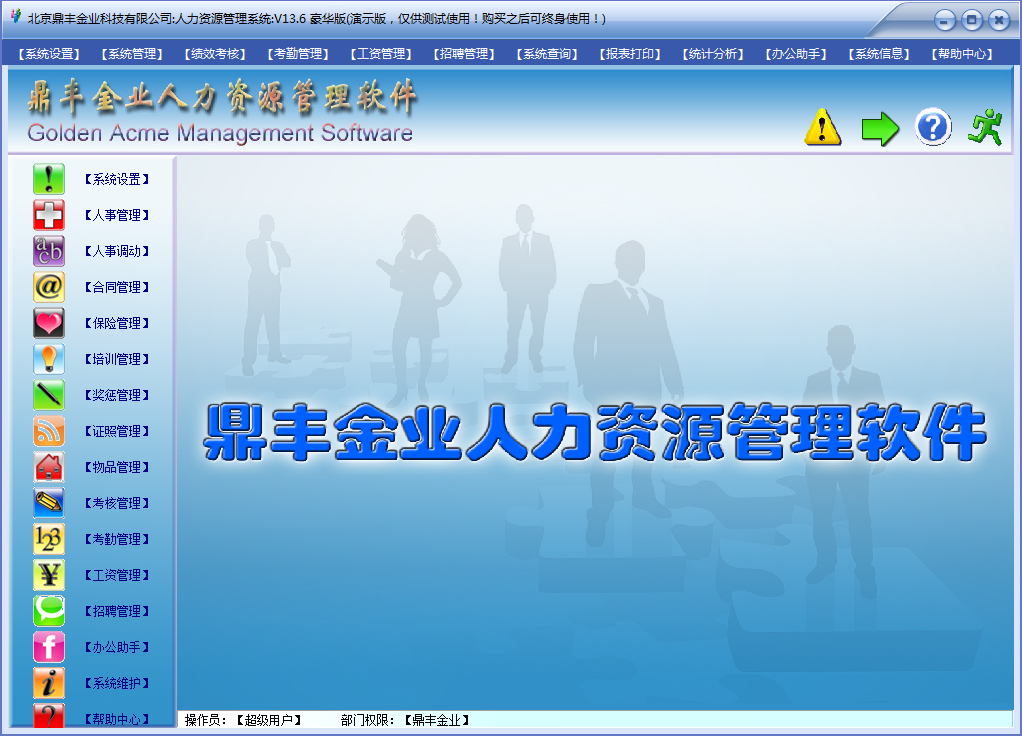Select 【物品管理】 in the sidebar
1022x736 pixels.
coord(117,467)
